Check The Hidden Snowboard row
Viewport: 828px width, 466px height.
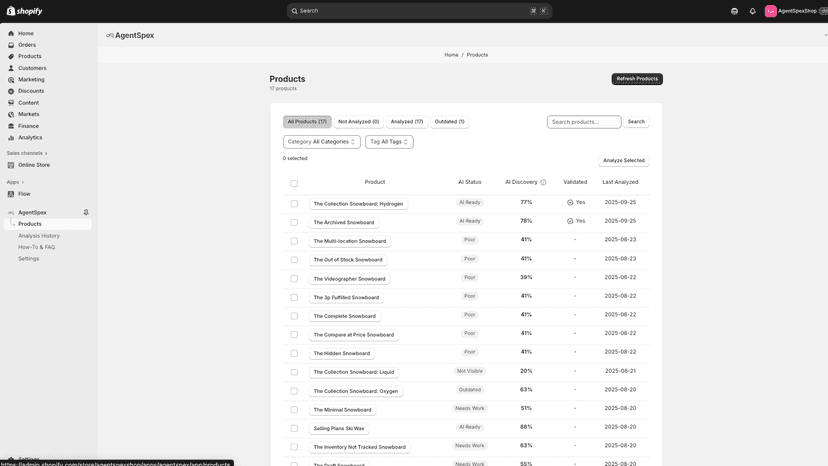pos(294,353)
